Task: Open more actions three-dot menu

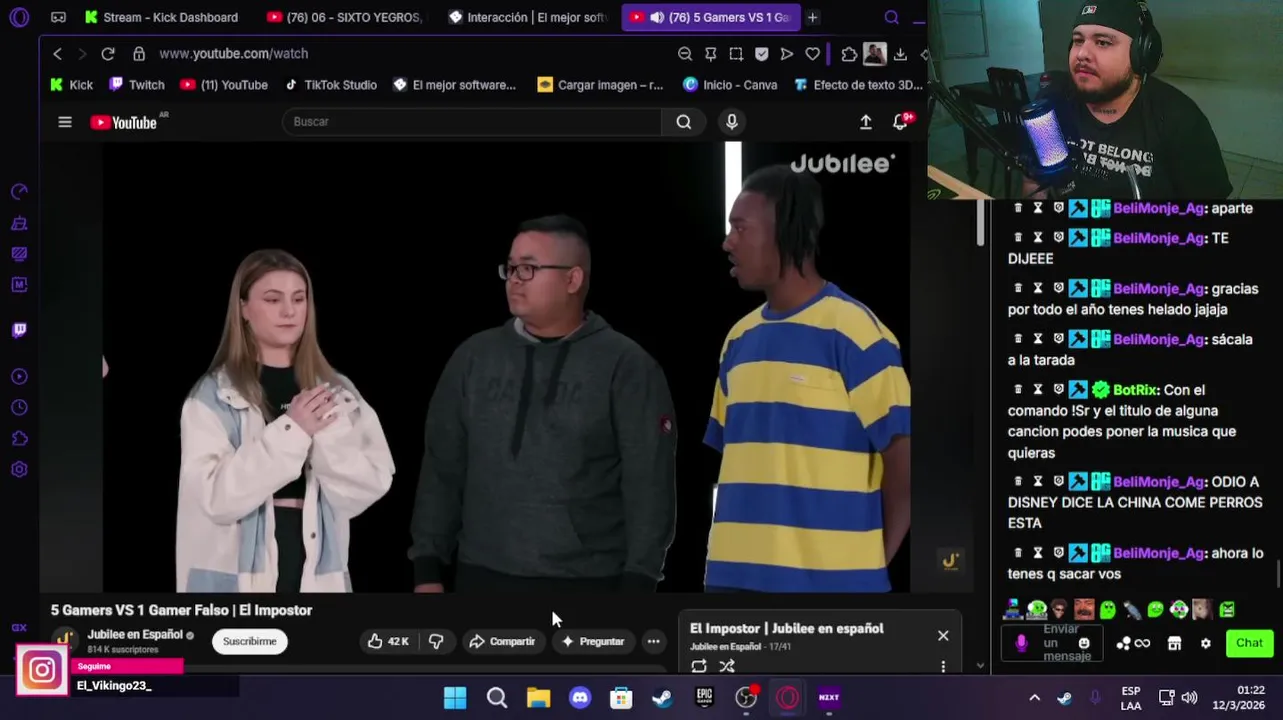Action: (653, 641)
